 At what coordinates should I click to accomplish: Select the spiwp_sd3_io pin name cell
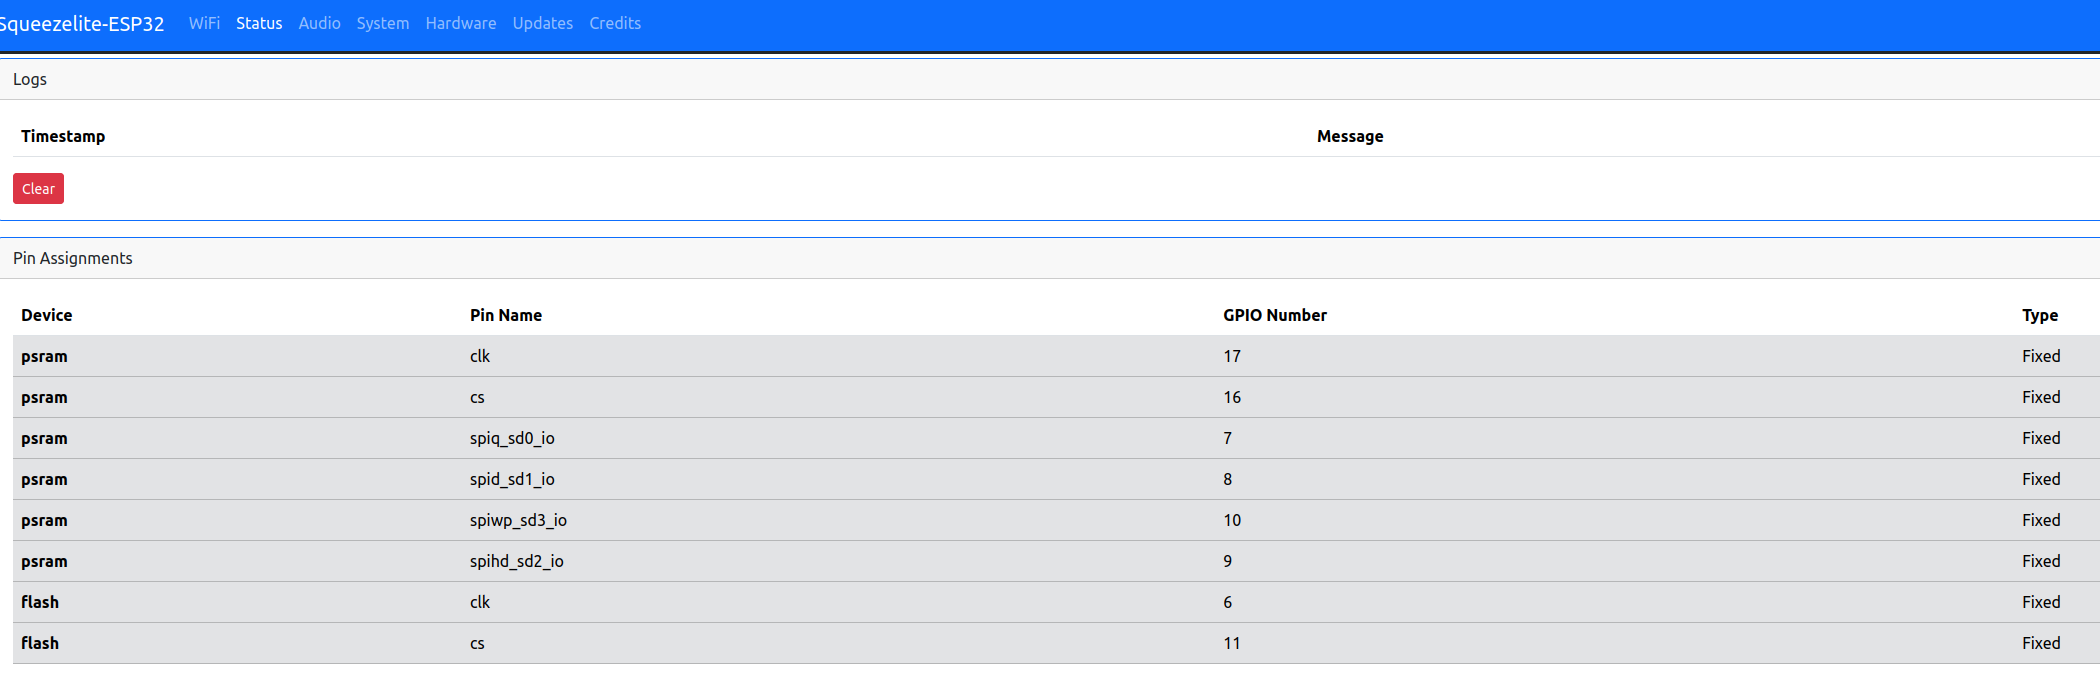(x=518, y=520)
